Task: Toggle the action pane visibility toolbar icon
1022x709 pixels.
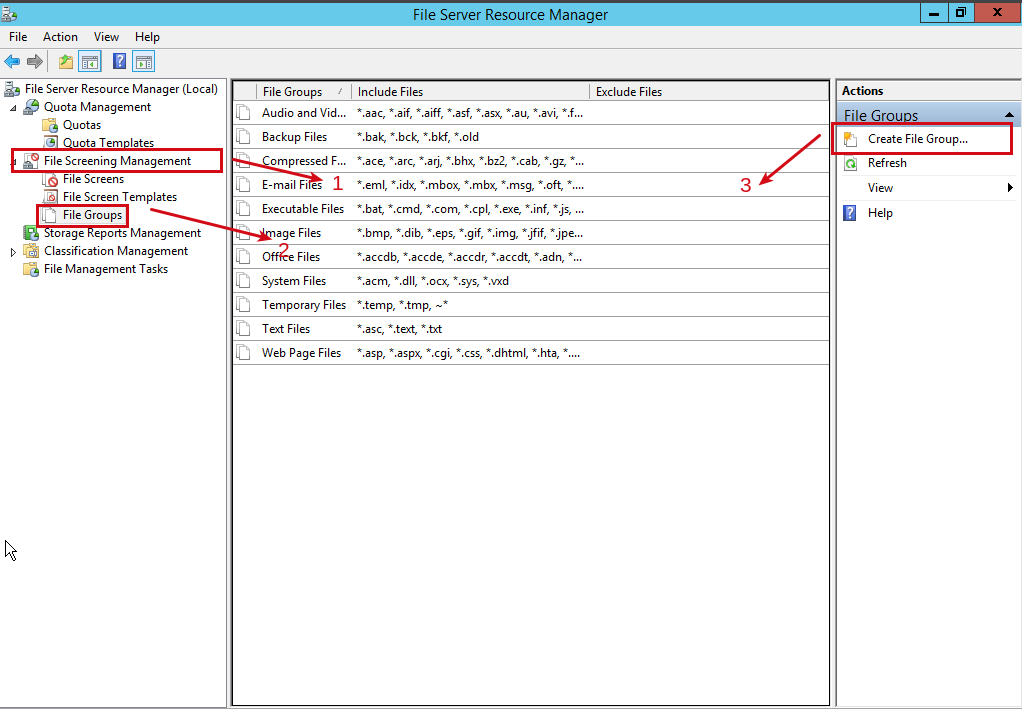Action: (x=142, y=61)
